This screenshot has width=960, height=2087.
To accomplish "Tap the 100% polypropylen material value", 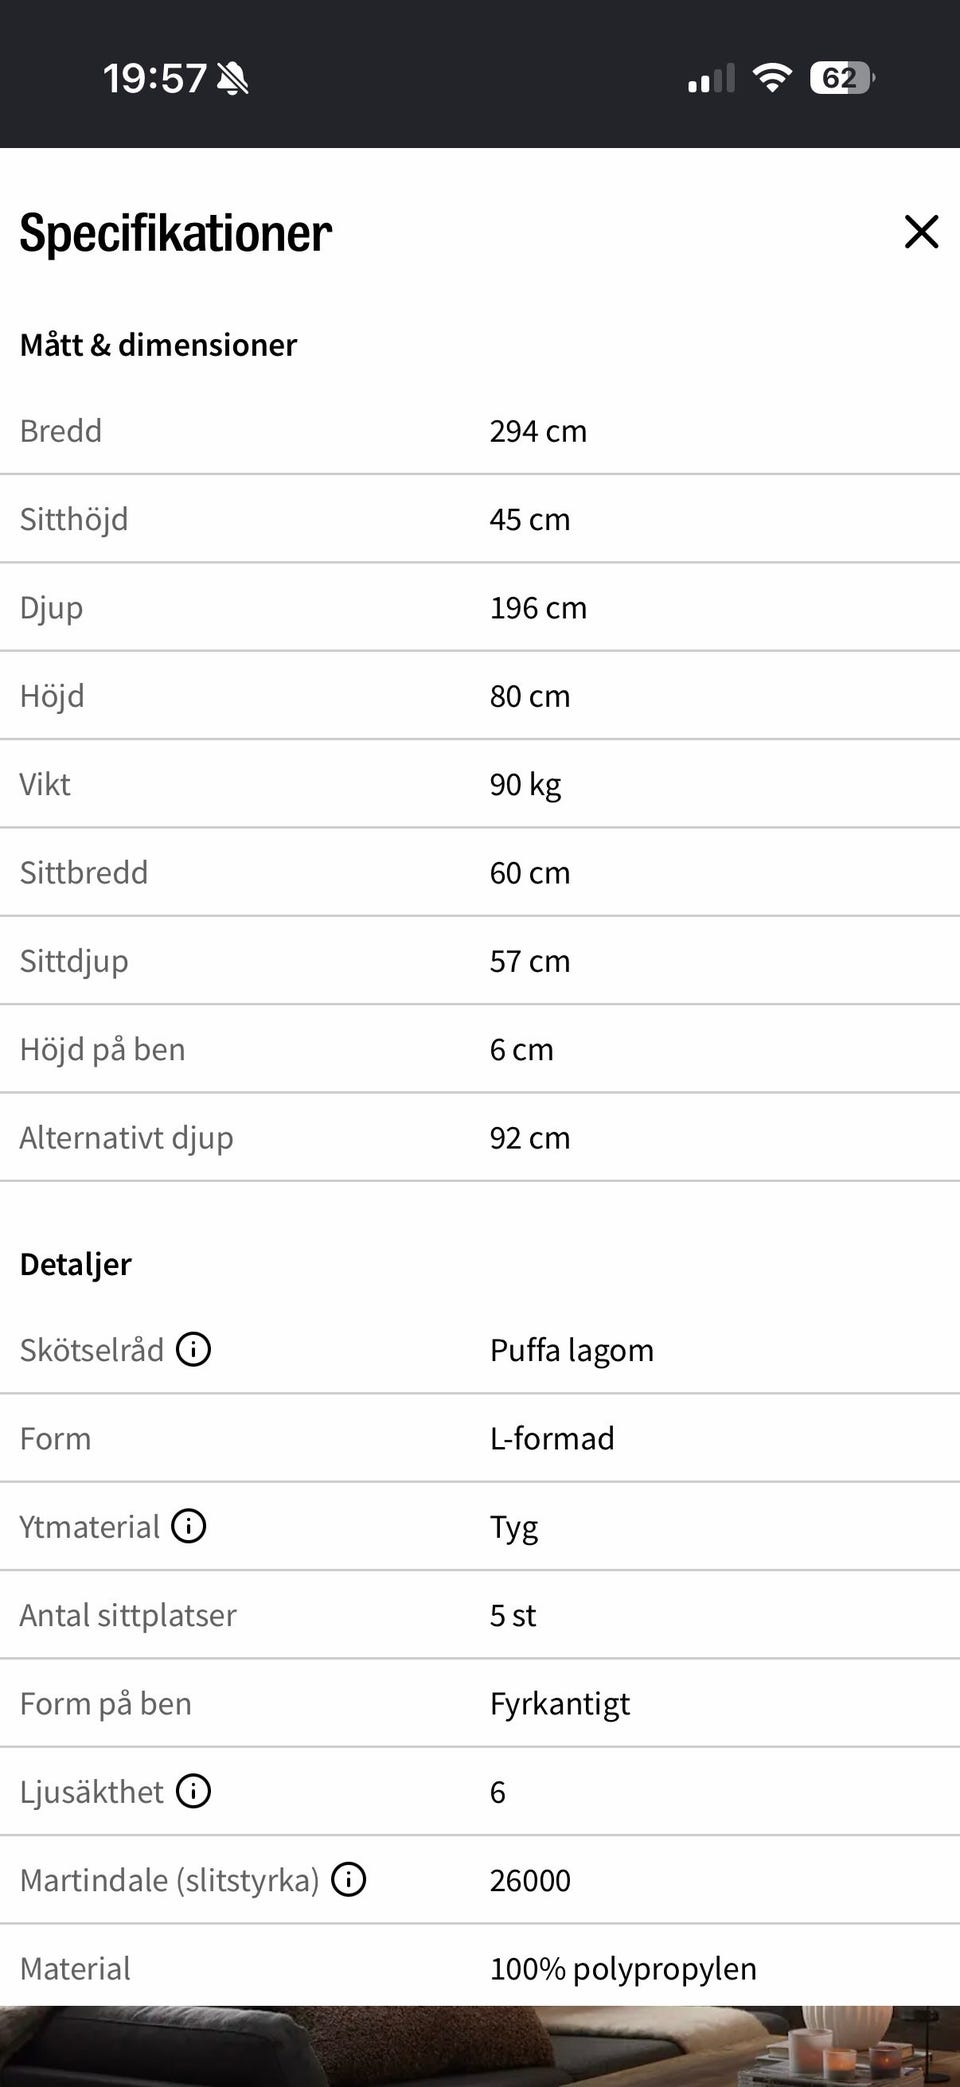I will (623, 1969).
